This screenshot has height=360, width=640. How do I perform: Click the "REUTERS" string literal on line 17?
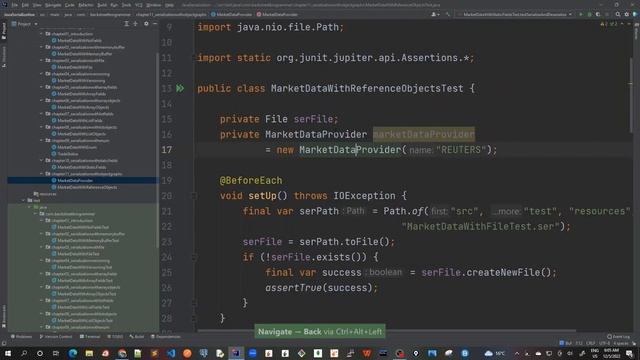tap(461, 150)
